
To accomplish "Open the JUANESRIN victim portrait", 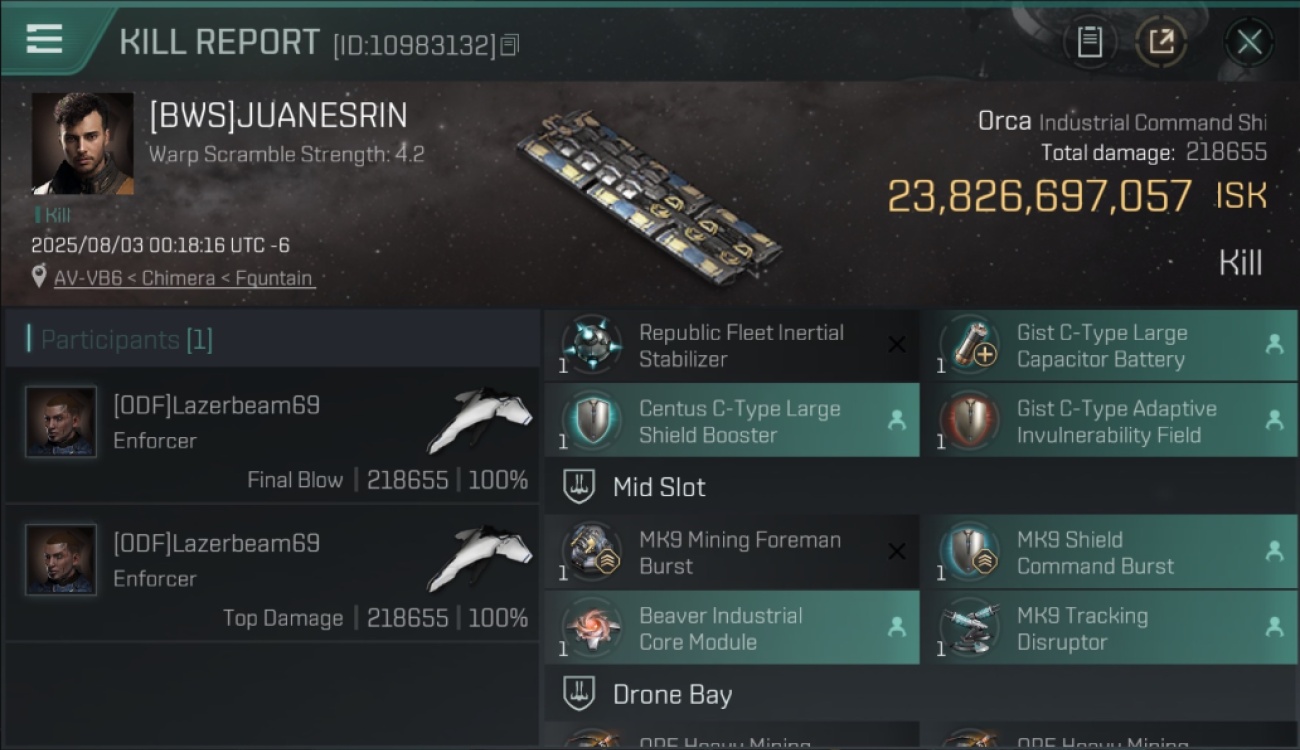I will [x=82, y=144].
